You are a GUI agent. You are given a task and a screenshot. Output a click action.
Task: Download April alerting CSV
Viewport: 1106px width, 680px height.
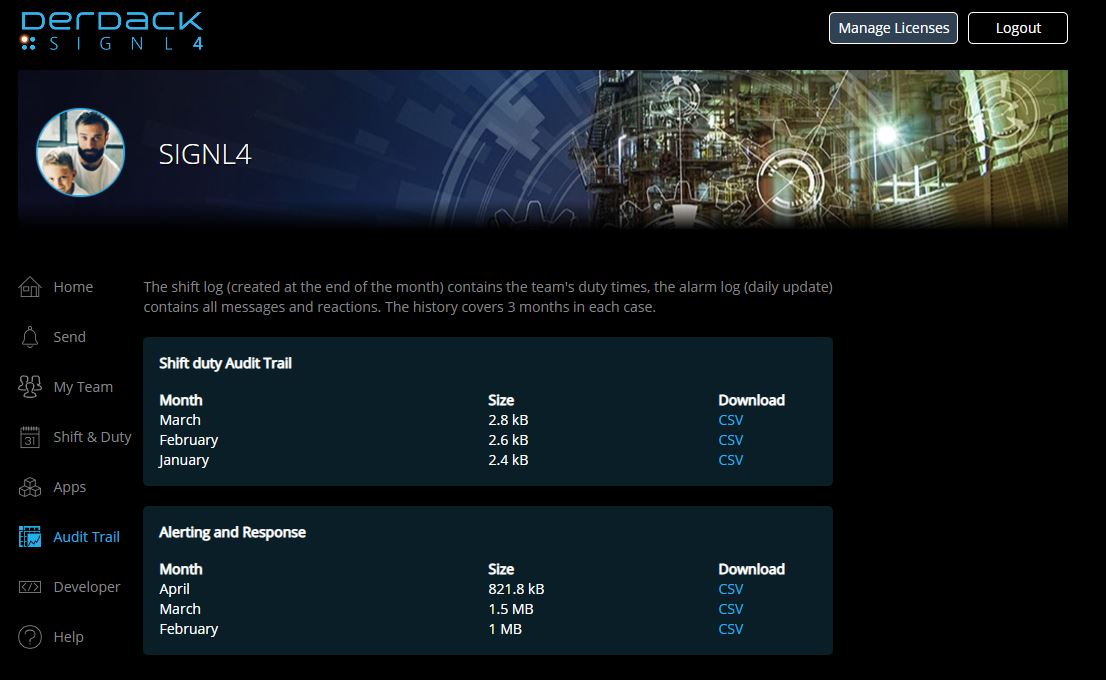(731, 589)
